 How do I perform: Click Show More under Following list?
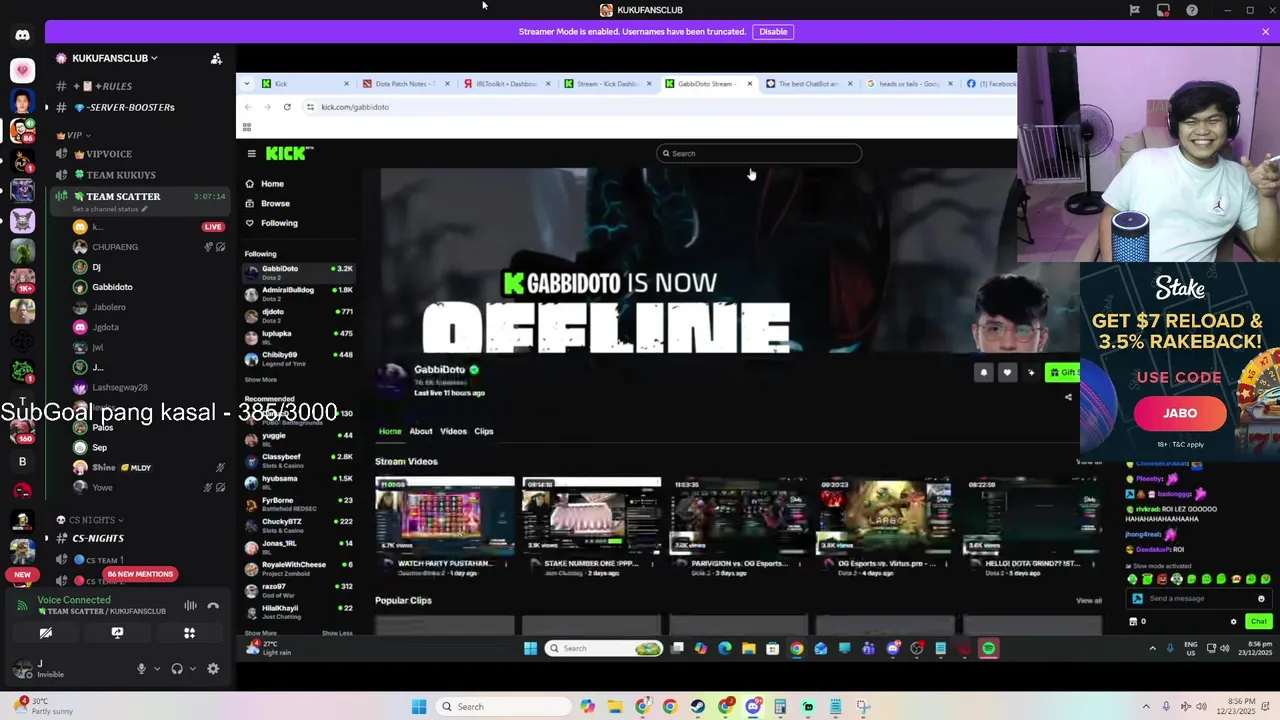point(261,380)
